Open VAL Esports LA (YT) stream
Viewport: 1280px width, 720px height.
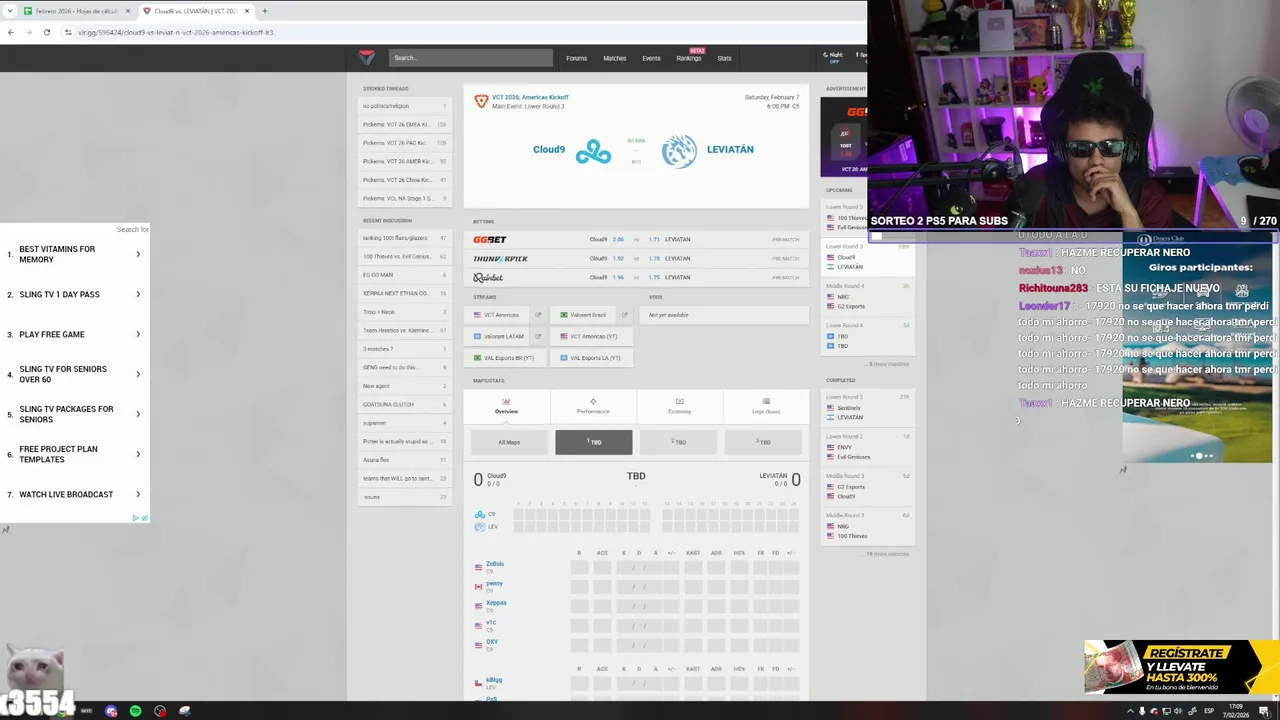(x=594, y=357)
